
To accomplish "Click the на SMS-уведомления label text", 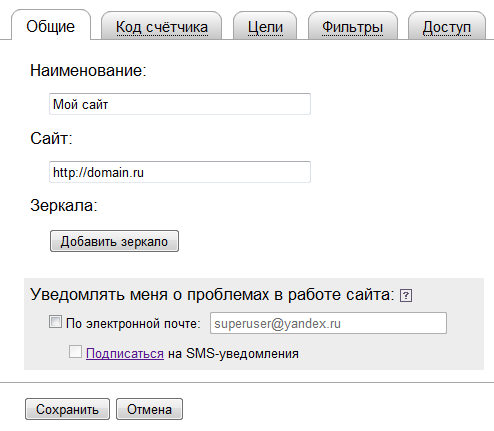I will (x=233, y=354).
